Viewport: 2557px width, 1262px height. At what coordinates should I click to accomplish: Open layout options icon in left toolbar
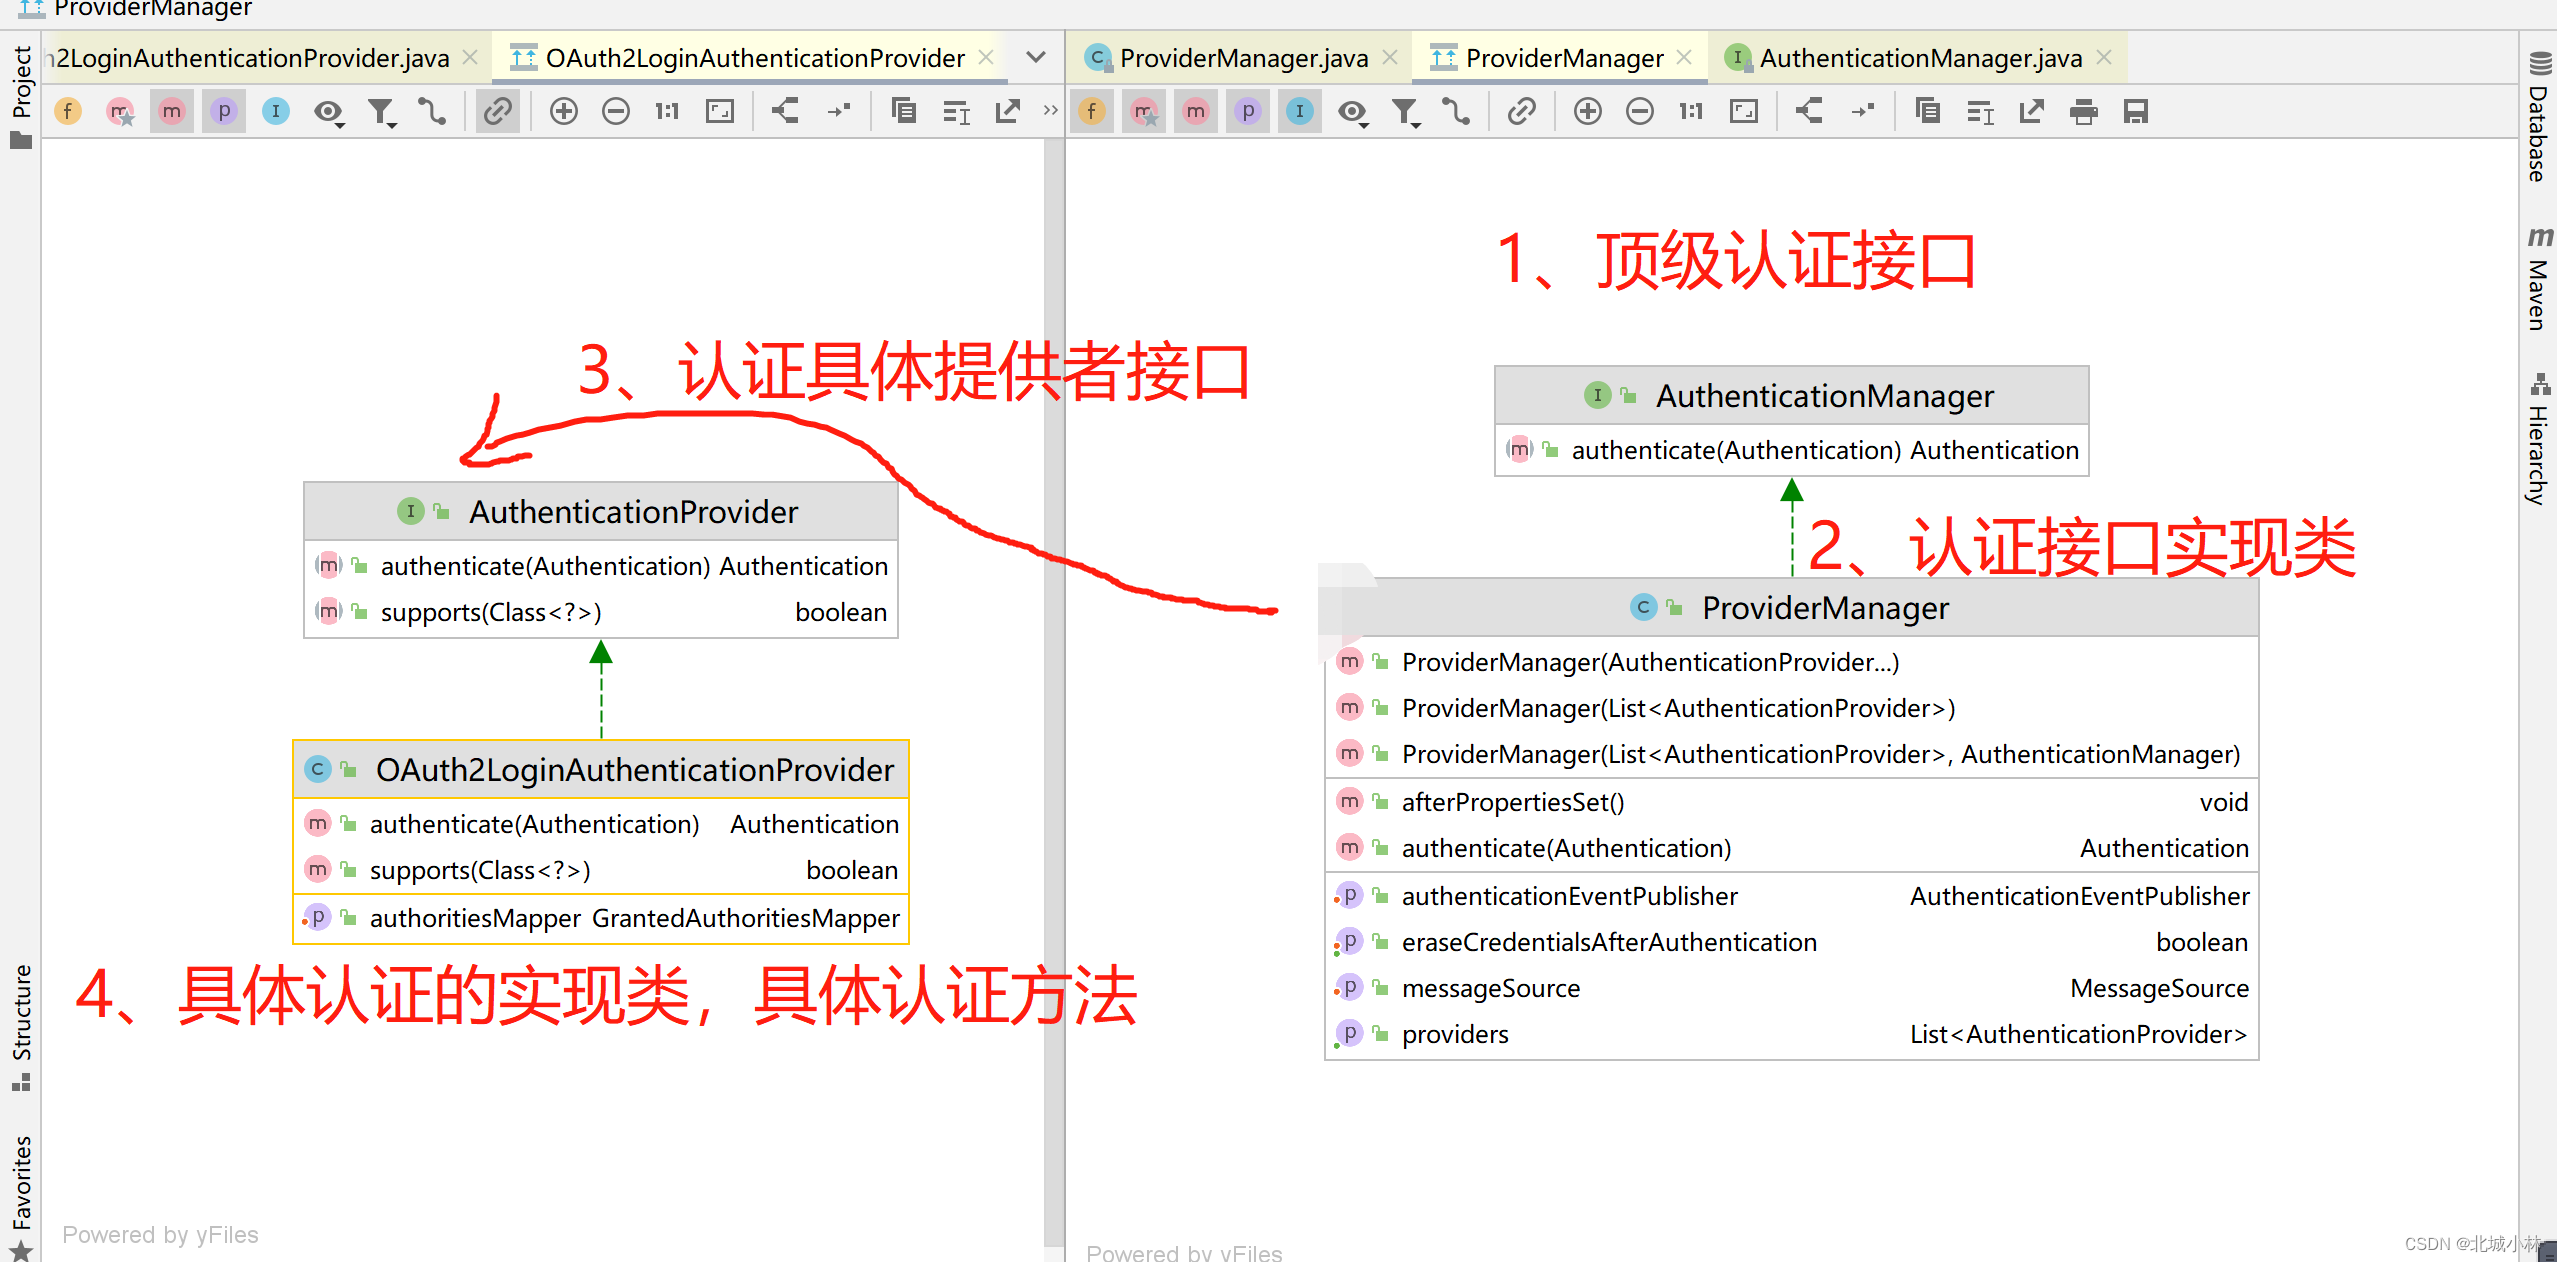pyautogui.click(x=956, y=112)
